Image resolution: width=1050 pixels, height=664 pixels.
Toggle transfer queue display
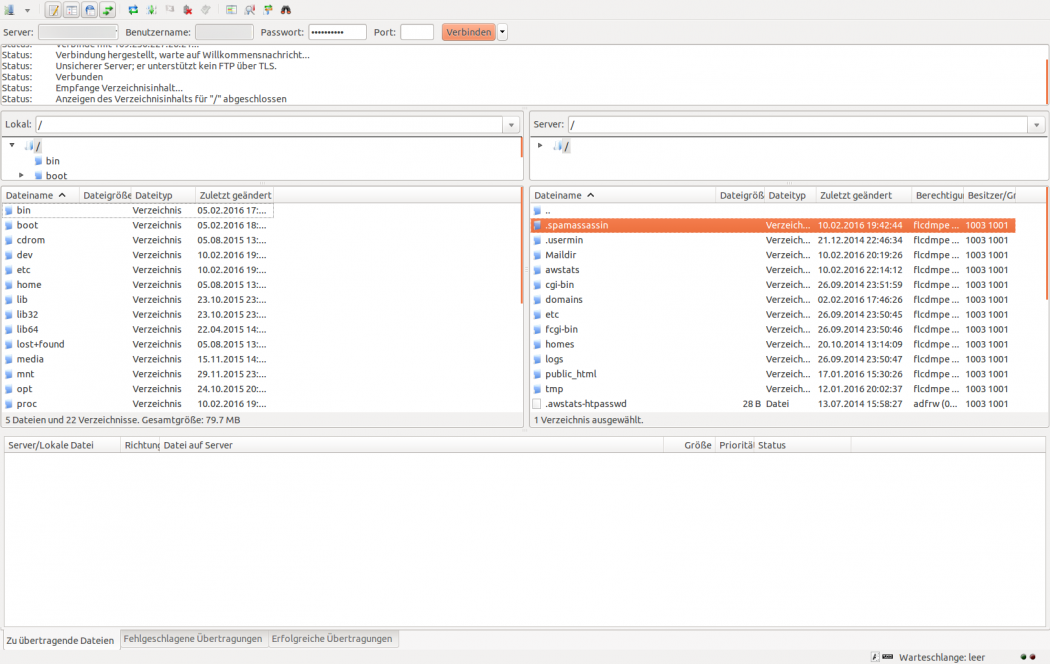107,10
